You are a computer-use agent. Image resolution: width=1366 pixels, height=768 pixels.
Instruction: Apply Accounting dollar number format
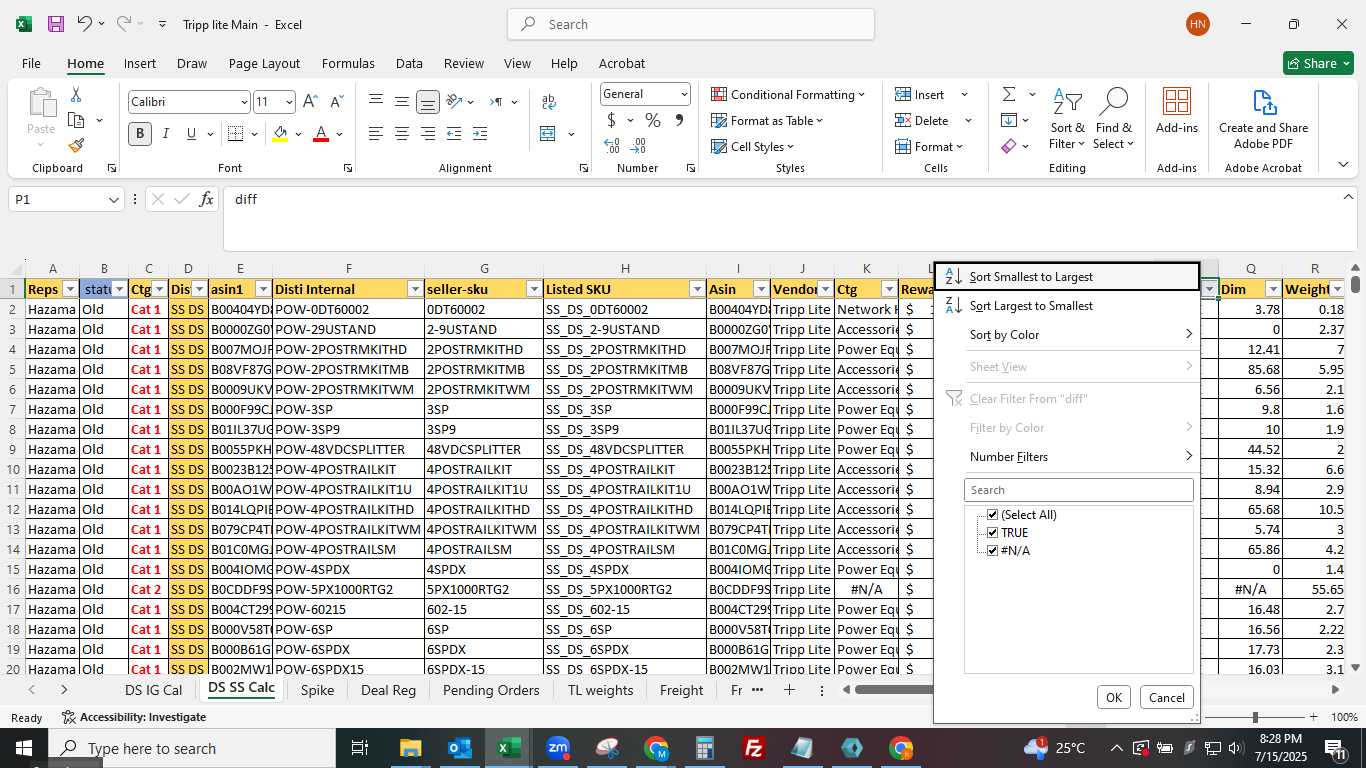pyautogui.click(x=611, y=120)
